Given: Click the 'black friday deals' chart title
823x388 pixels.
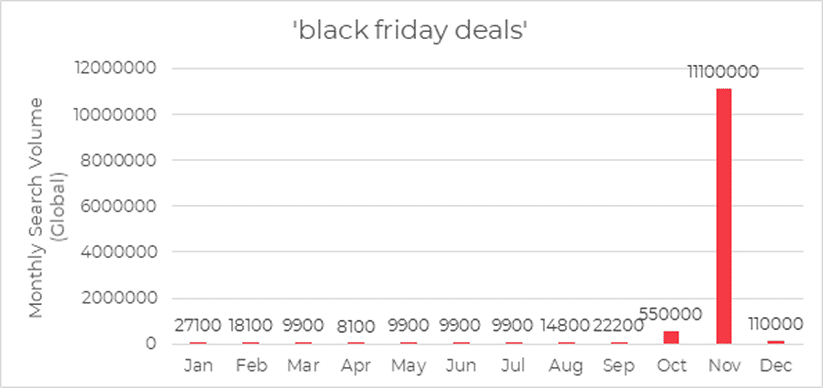Looking at the screenshot, I should 409,33.
